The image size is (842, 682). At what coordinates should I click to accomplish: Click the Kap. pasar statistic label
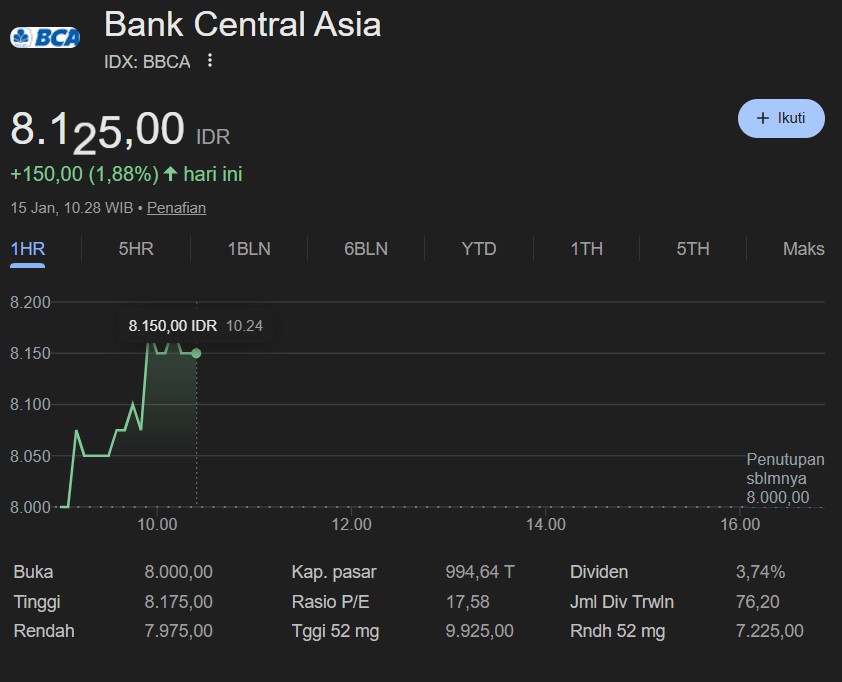(x=334, y=572)
